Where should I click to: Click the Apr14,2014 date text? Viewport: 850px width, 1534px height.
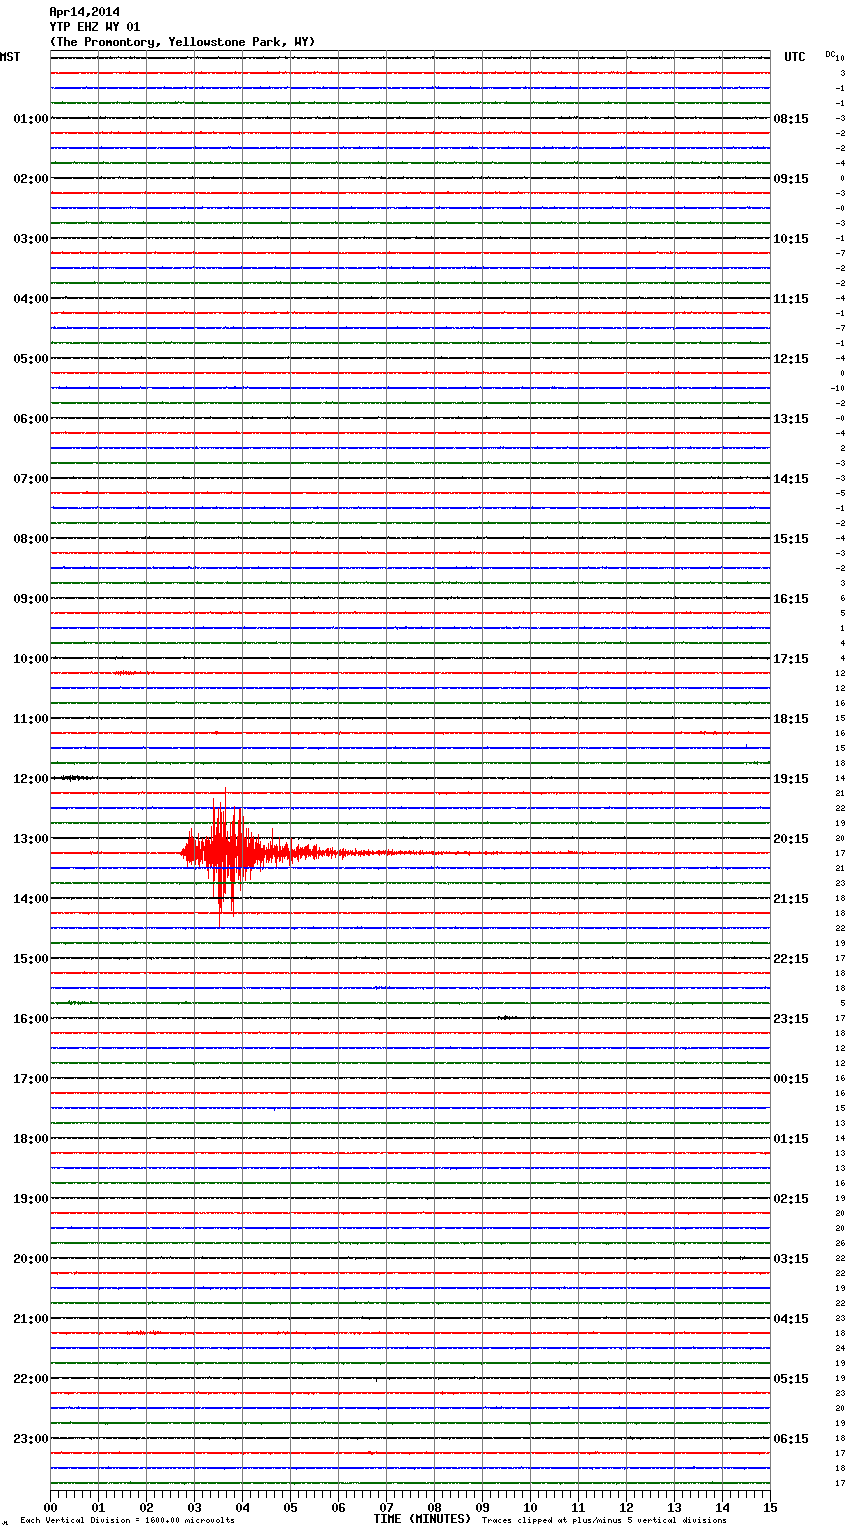point(84,12)
